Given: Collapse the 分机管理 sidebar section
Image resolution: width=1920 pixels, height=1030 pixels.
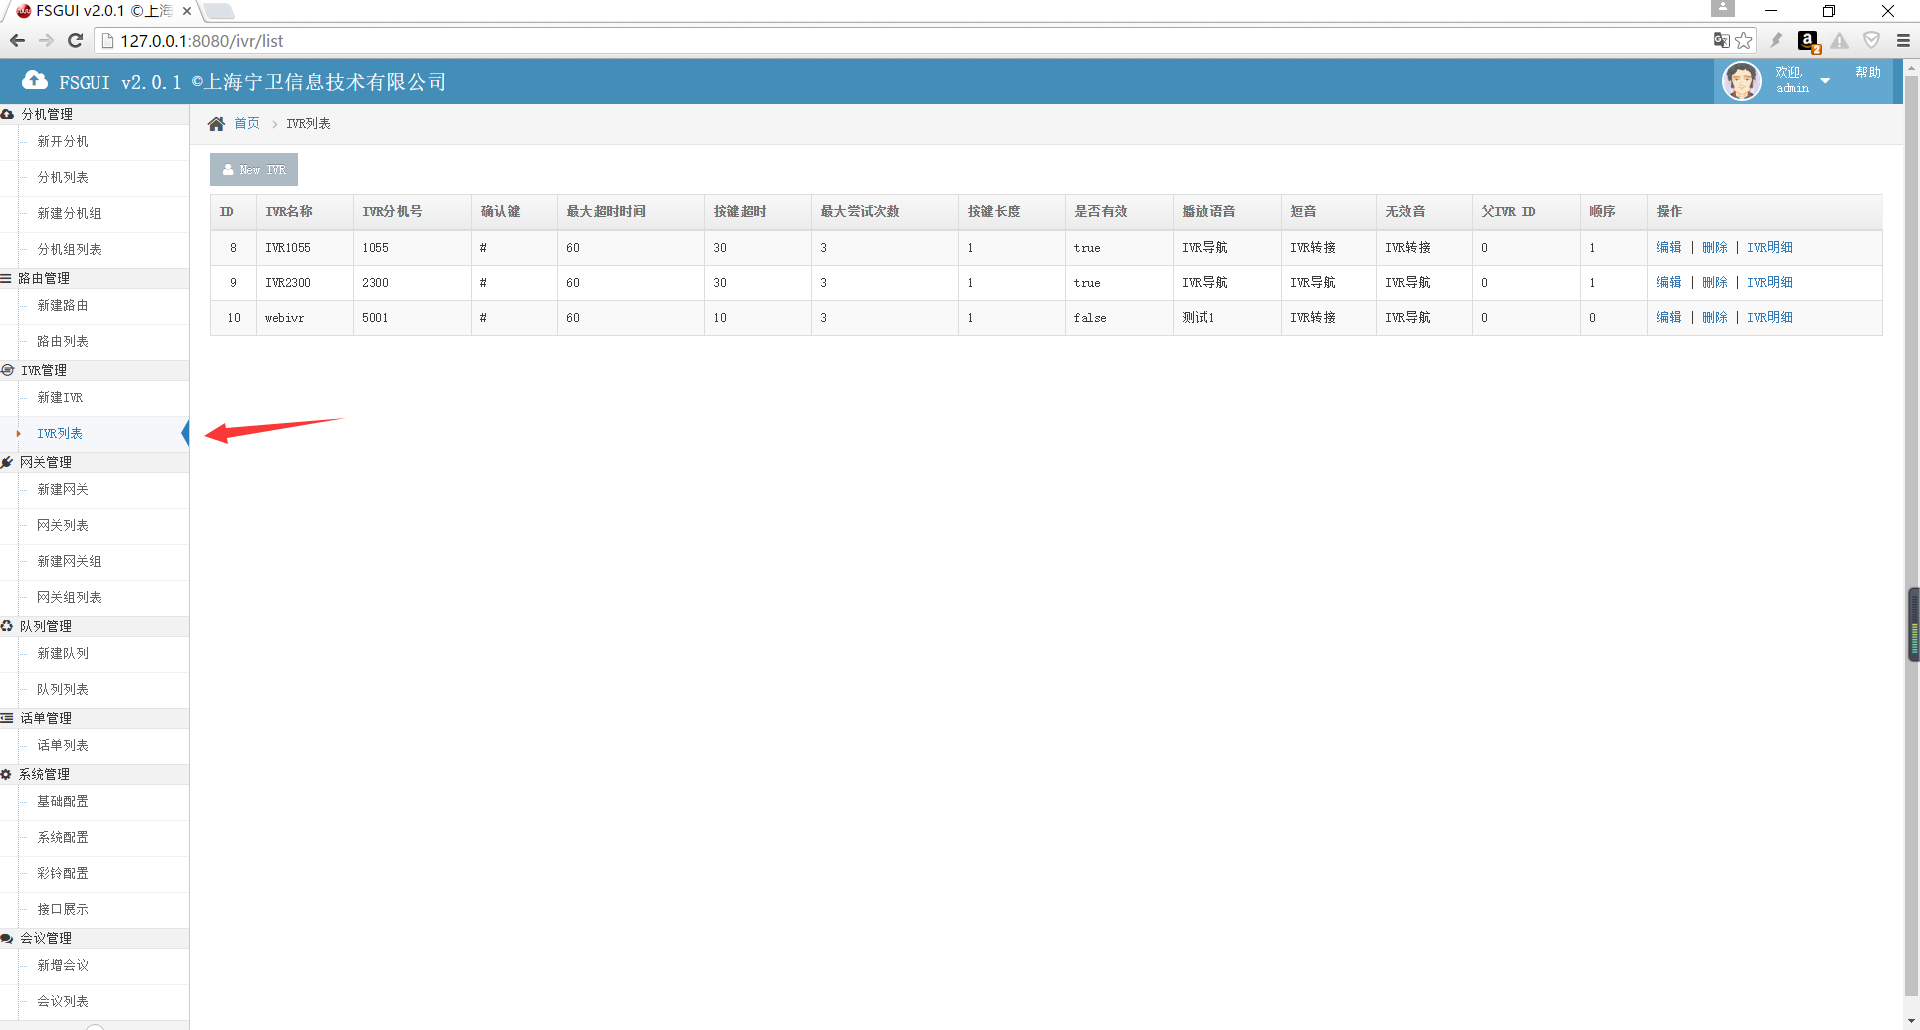Looking at the screenshot, I should pyautogui.click(x=47, y=114).
